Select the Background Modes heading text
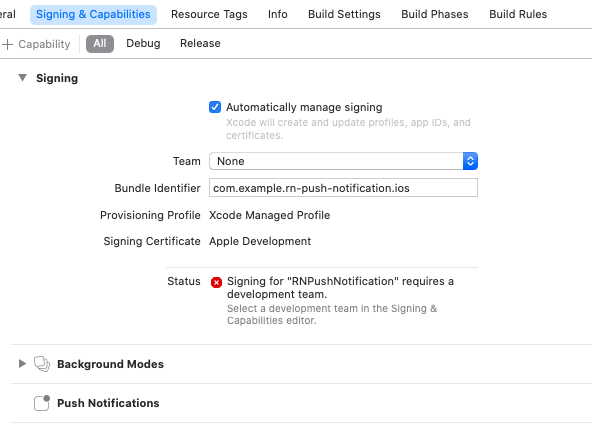Viewport: 592px width, 443px height. [x=110, y=364]
